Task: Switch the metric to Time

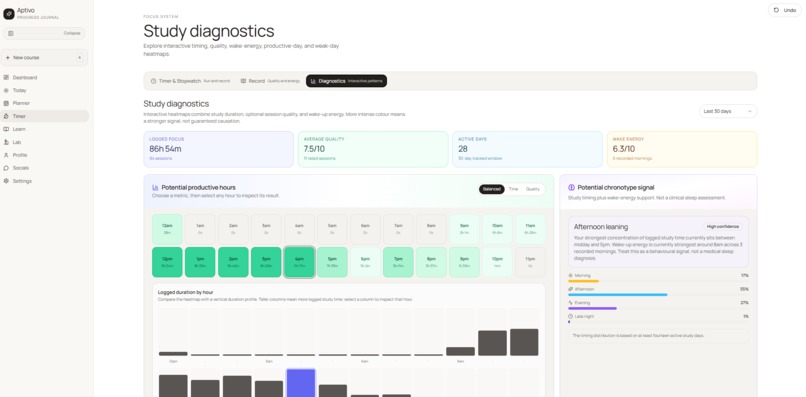Action: (513, 189)
